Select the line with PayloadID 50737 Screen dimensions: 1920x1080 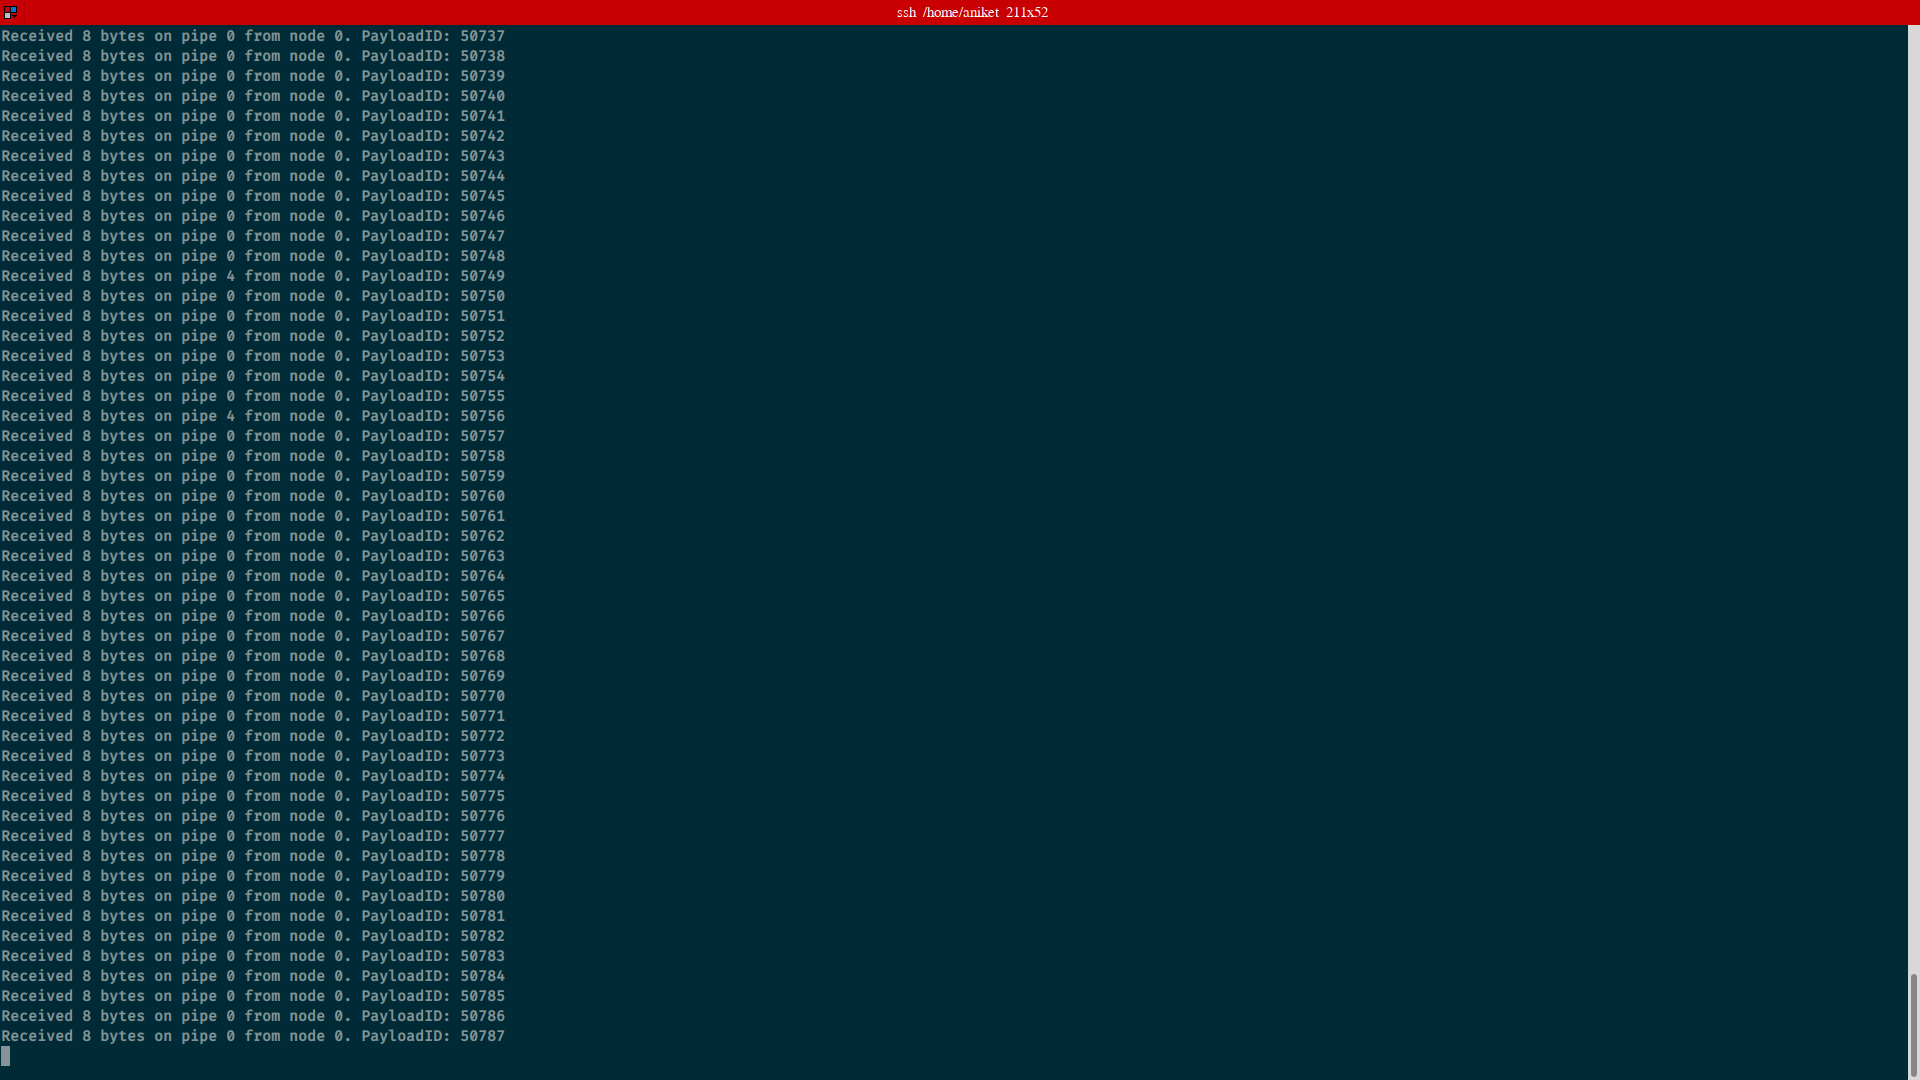tap(250, 35)
